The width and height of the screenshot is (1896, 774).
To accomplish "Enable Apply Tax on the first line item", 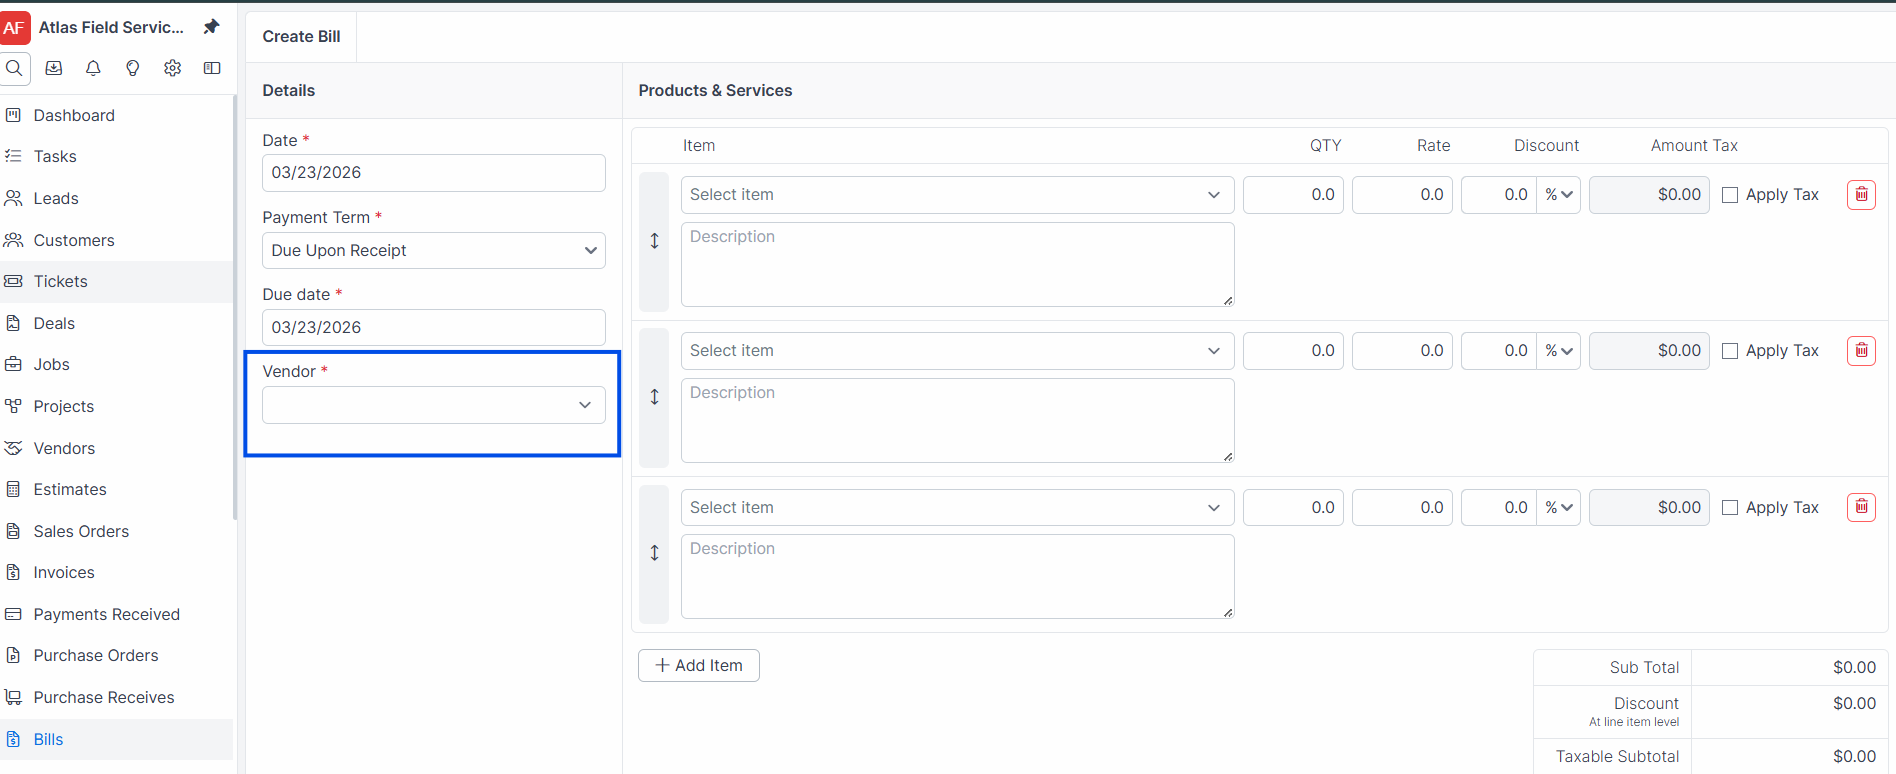I will click(1730, 195).
